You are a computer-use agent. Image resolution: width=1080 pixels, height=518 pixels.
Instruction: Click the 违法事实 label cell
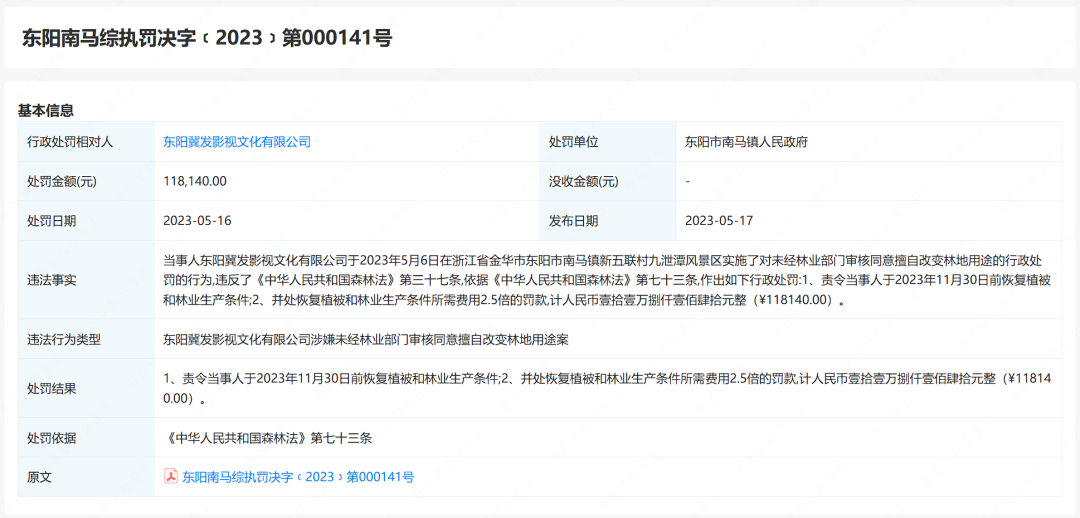point(52,280)
